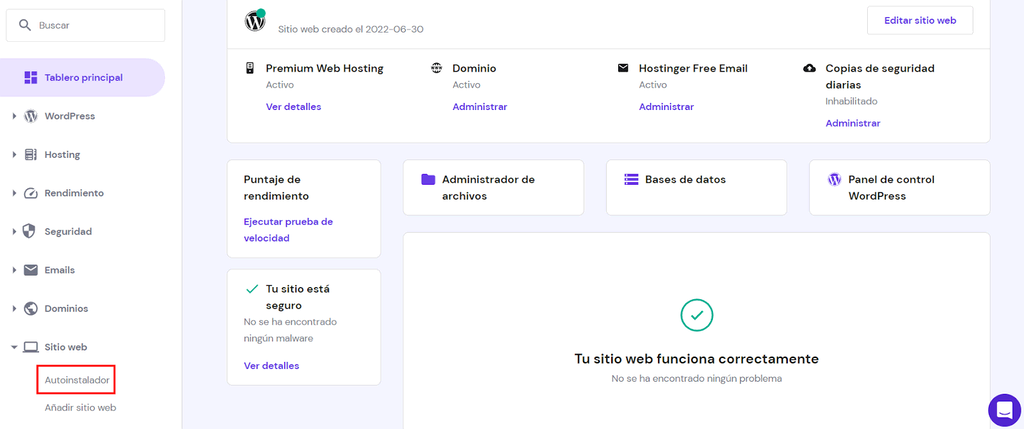This screenshot has height=429, width=1024.
Task: Click the Premium Web Hosting title
Action: tap(325, 68)
